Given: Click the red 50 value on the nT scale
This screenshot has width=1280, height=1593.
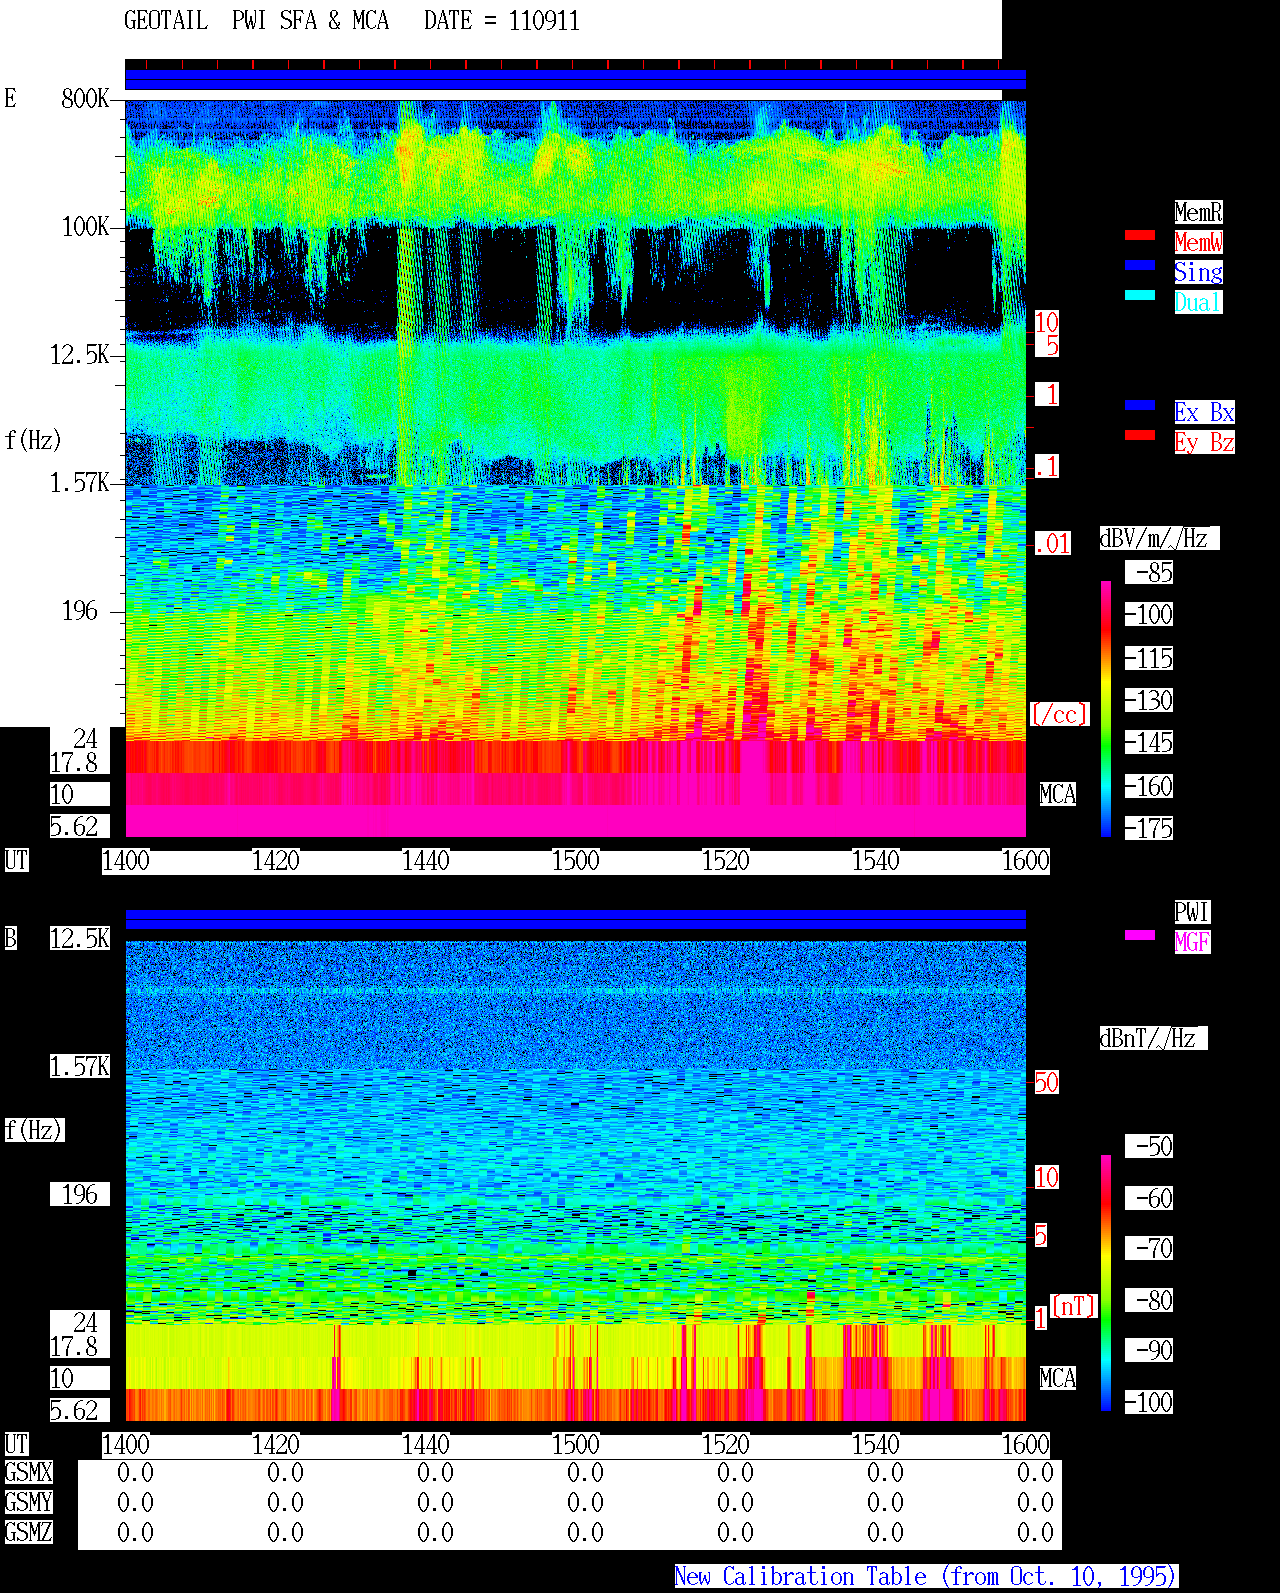Looking at the screenshot, I should coord(1046,1082).
